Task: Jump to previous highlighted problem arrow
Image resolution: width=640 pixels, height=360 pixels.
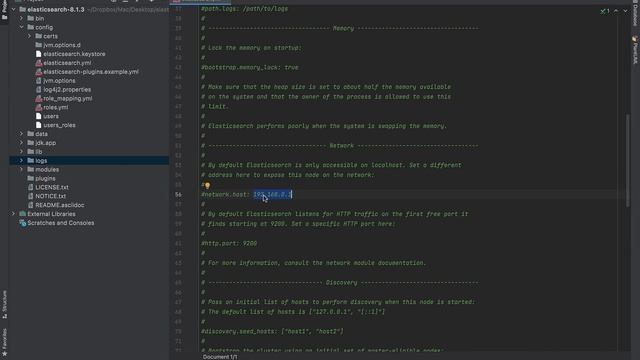Action: [x=616, y=11]
